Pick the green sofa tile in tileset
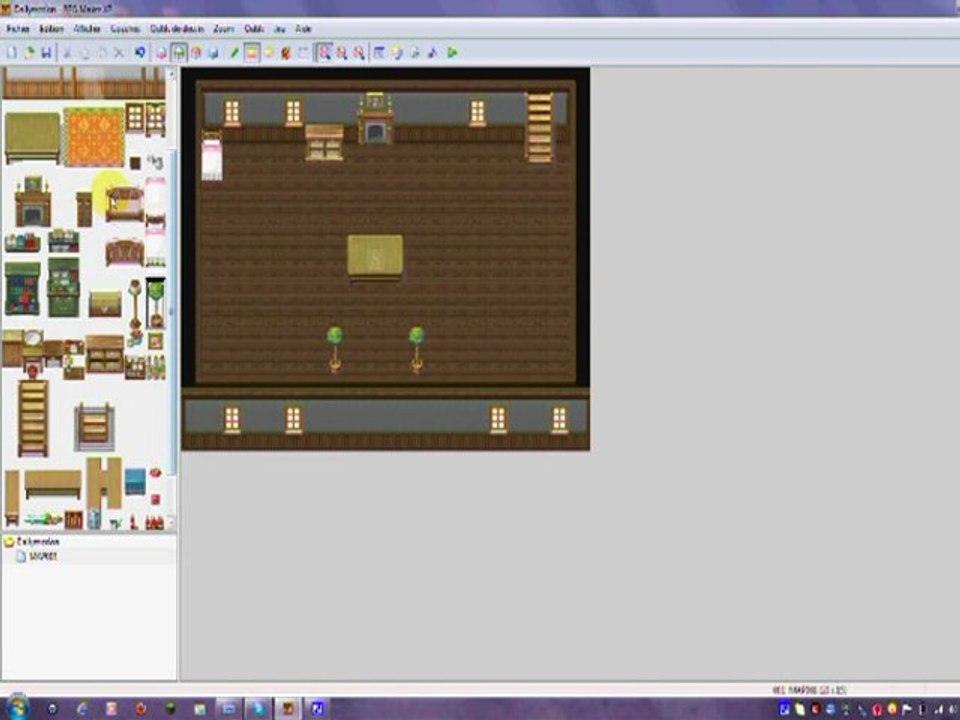 click(32, 138)
